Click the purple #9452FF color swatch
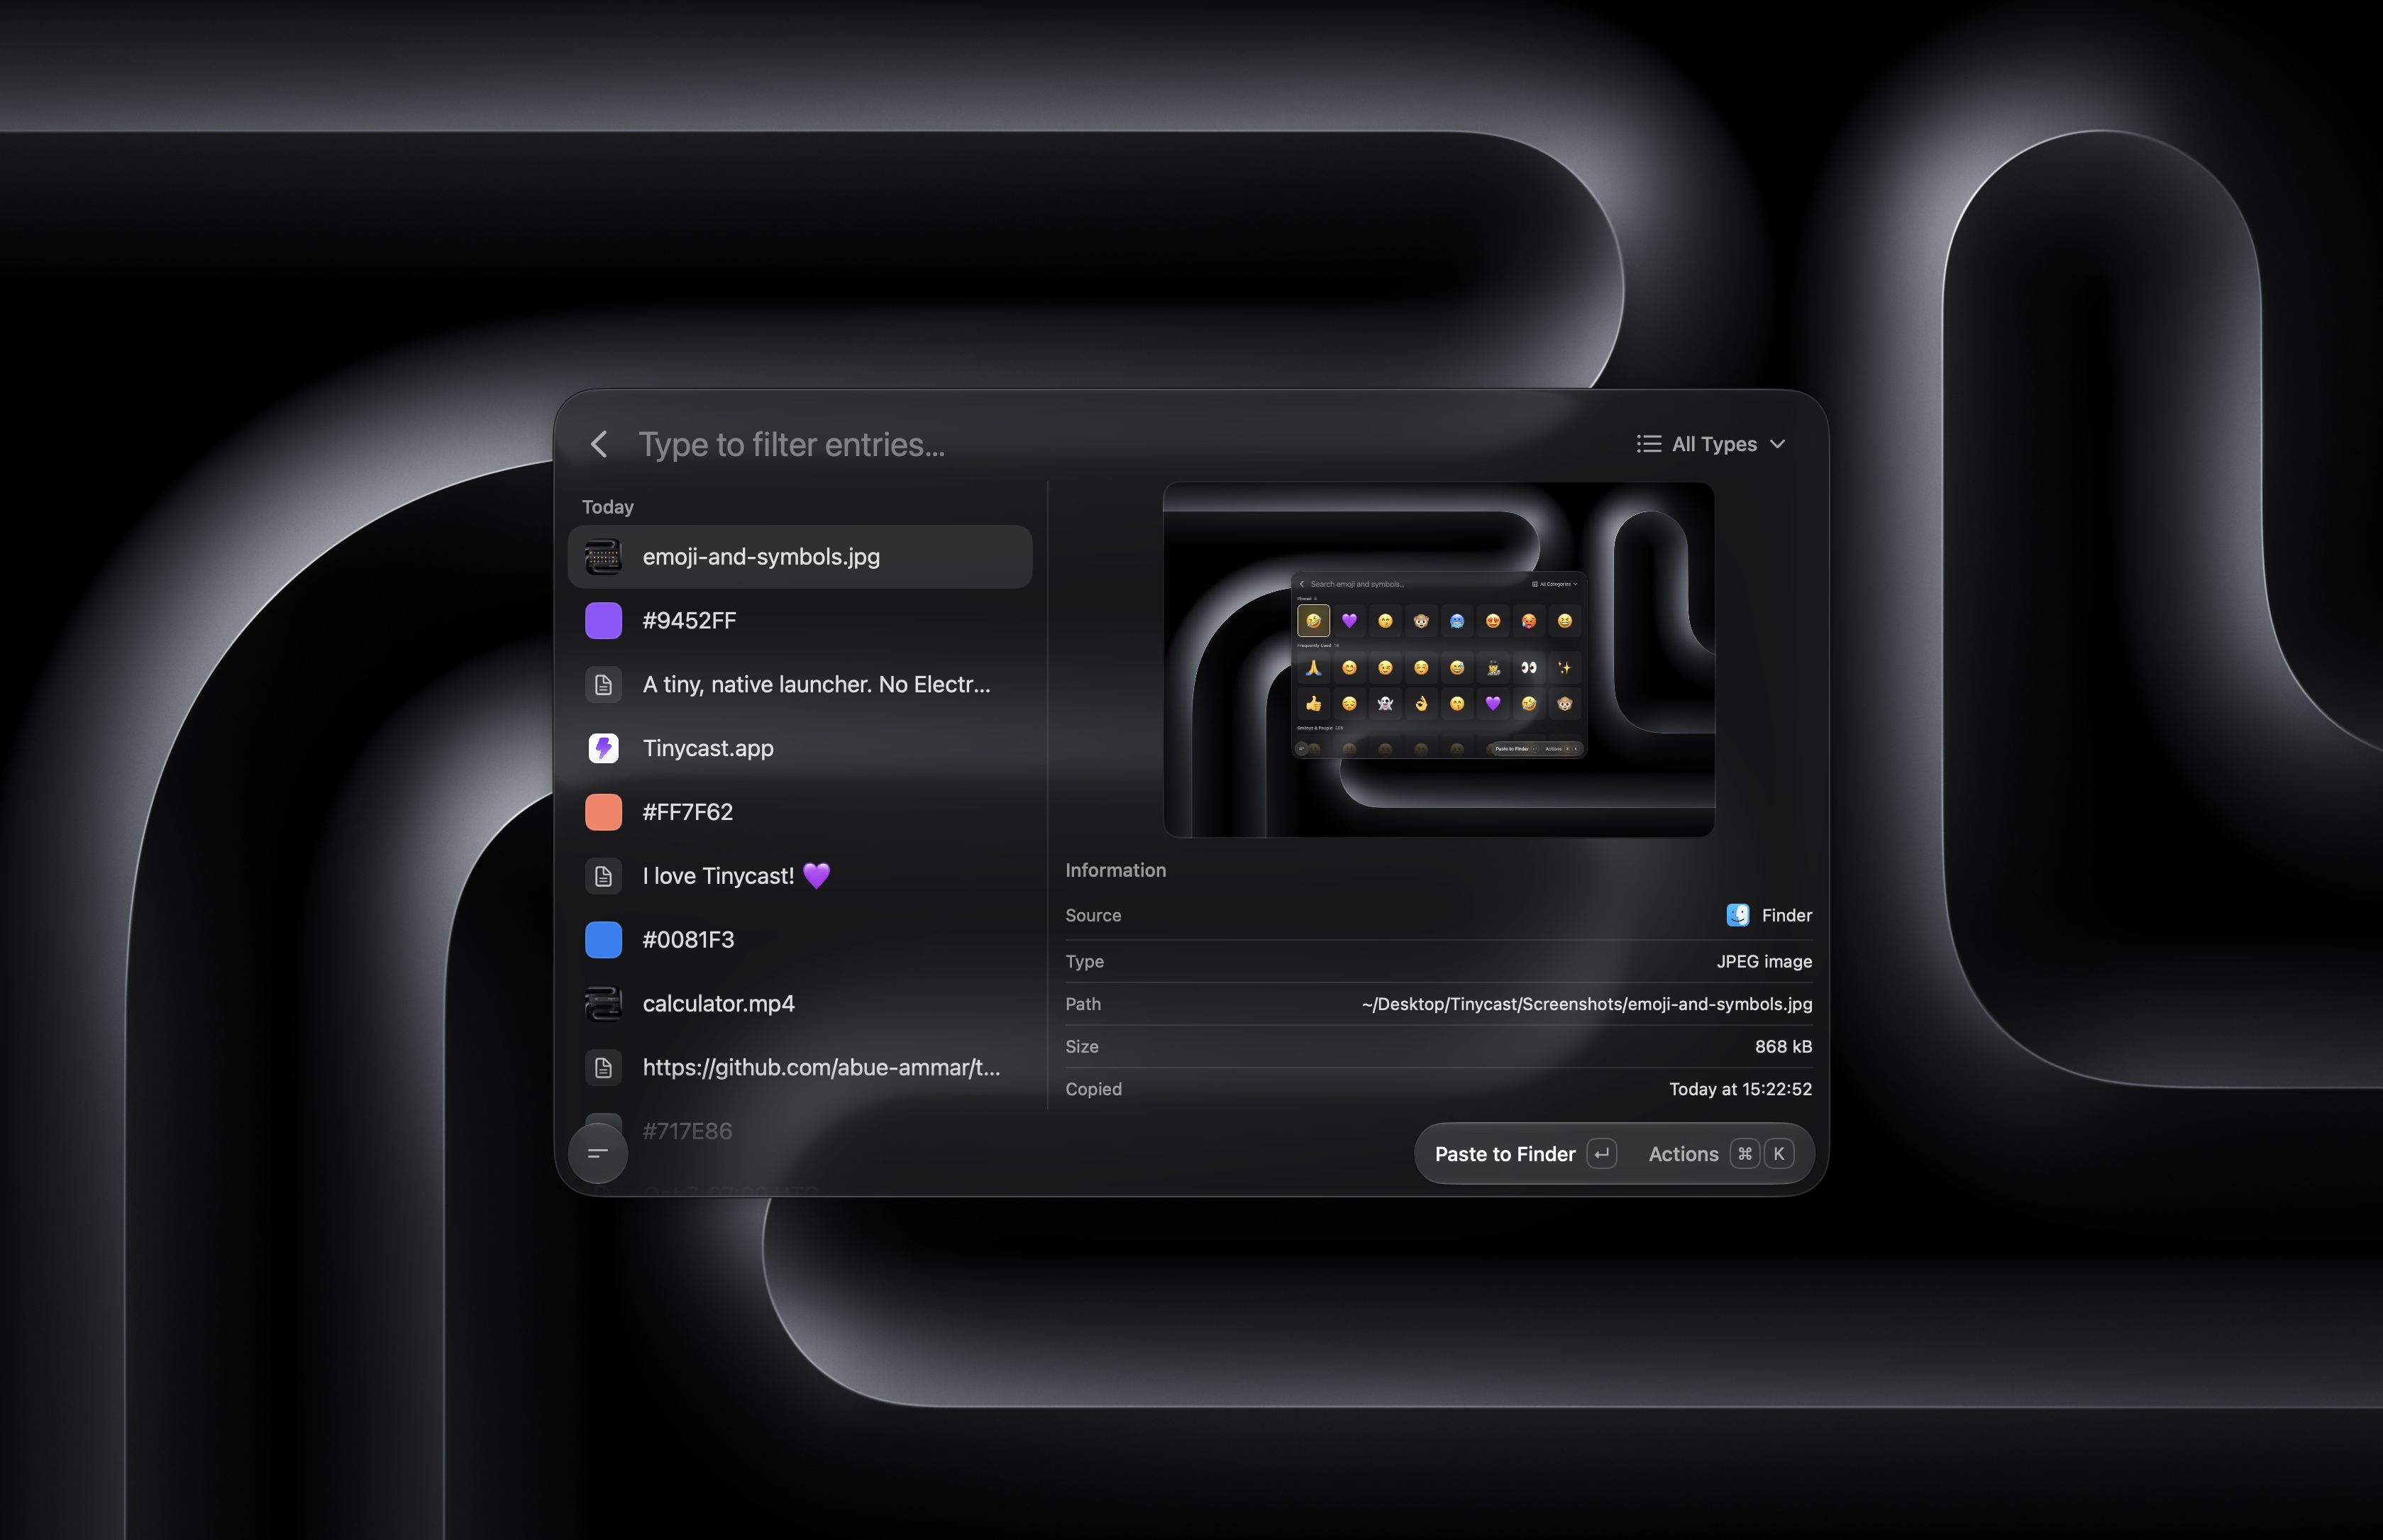The height and width of the screenshot is (1540, 2383). point(603,621)
